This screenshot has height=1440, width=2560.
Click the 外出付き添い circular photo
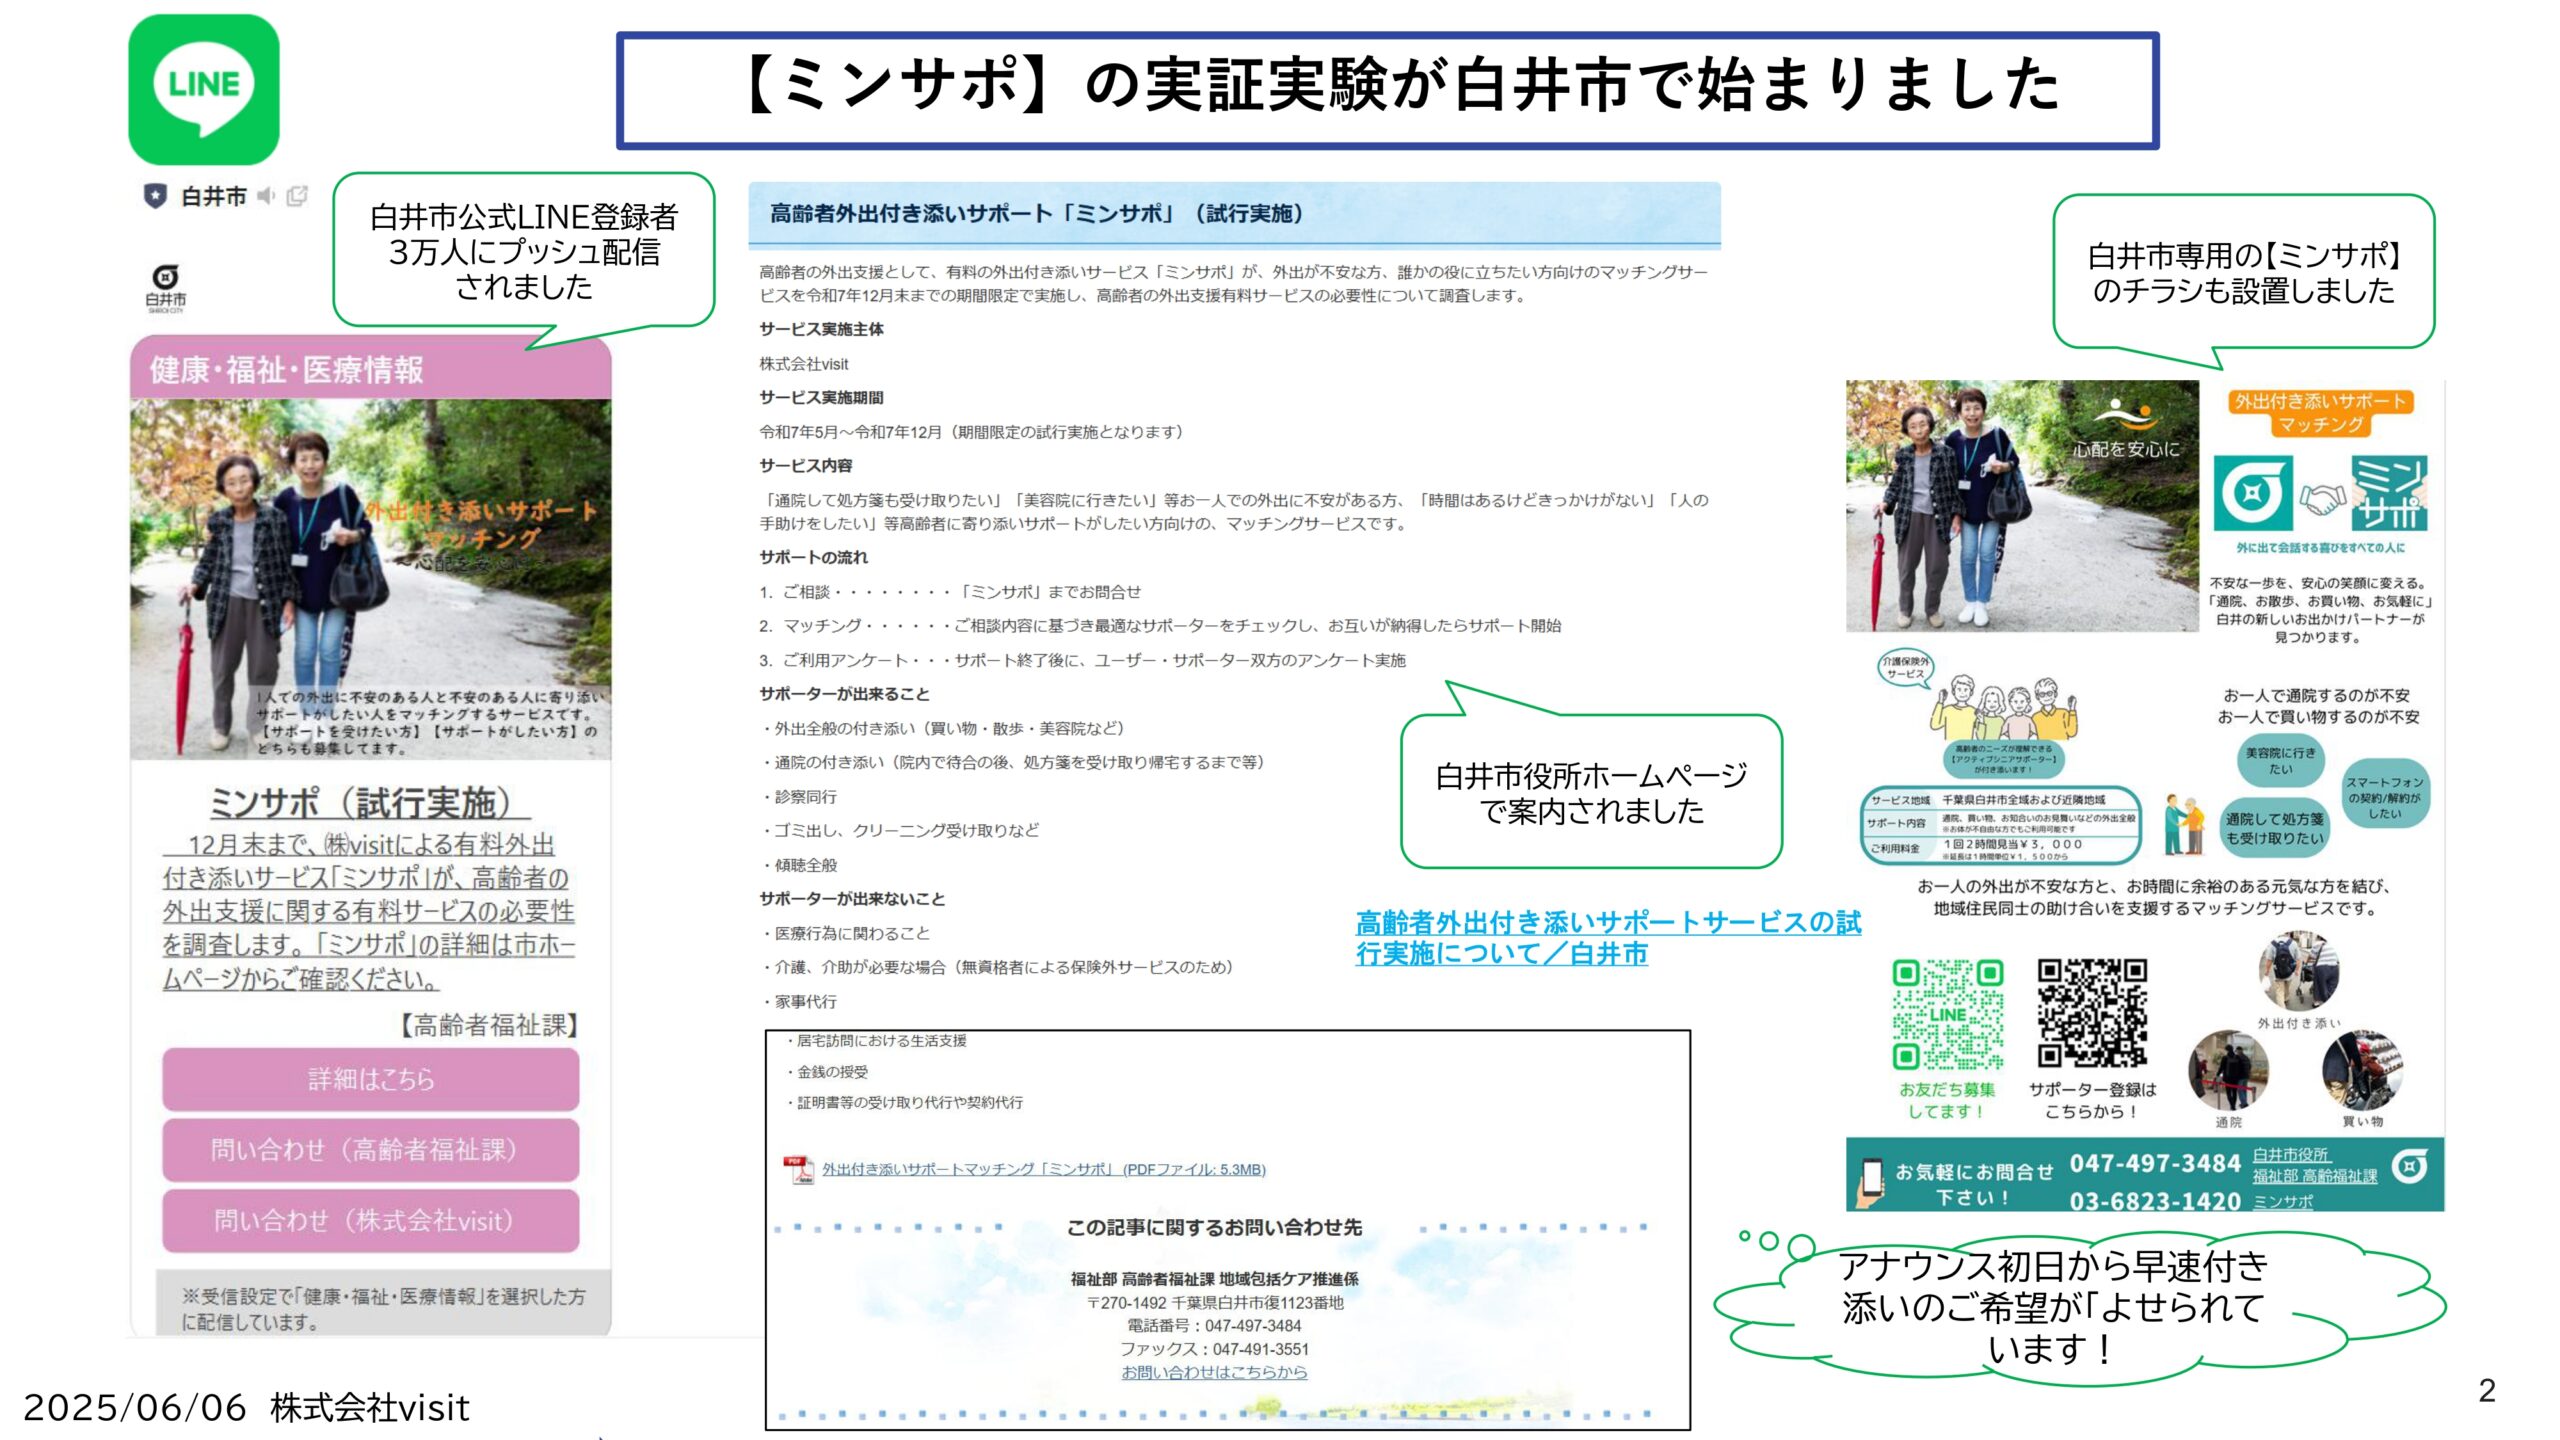pos(2299,970)
